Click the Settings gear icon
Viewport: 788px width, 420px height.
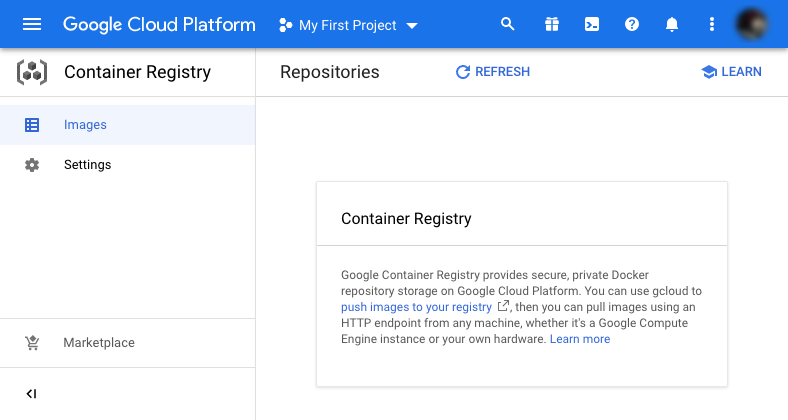32,165
